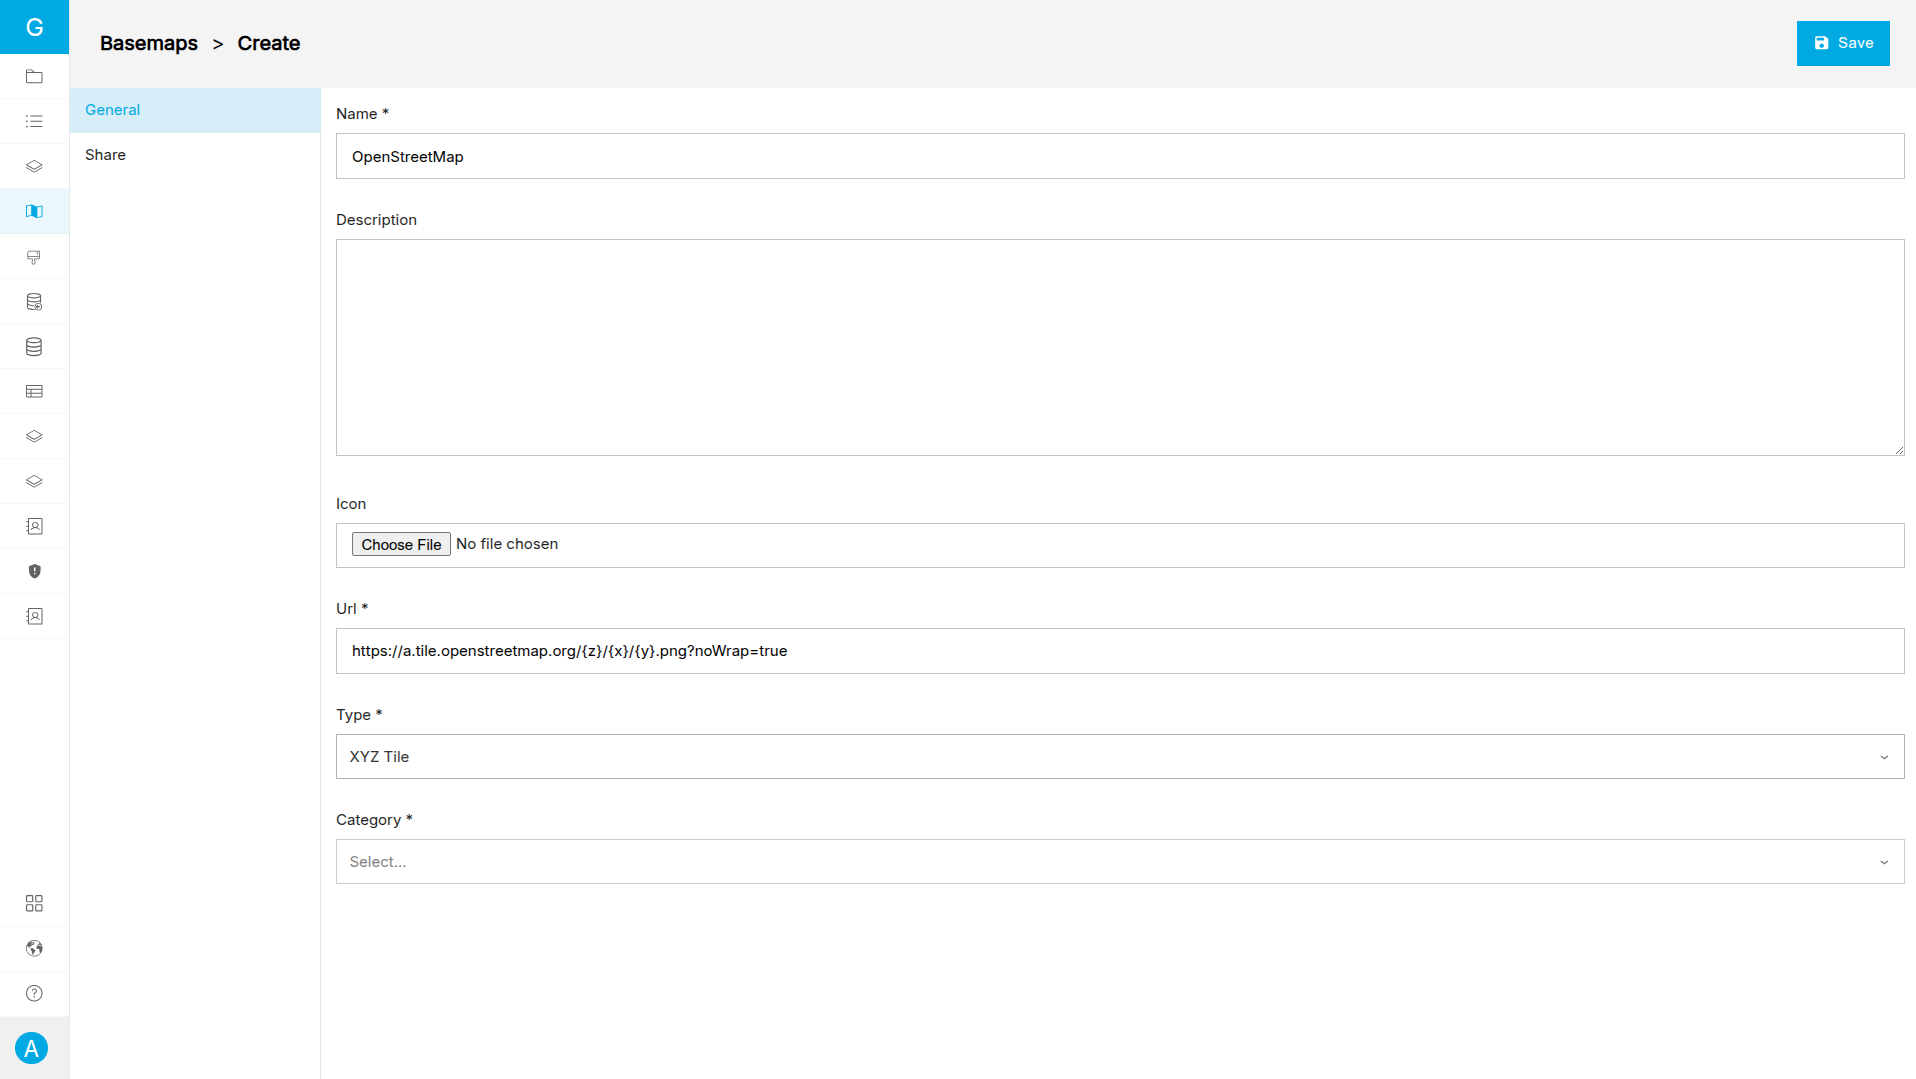Click into the Description text area

coord(1119,347)
